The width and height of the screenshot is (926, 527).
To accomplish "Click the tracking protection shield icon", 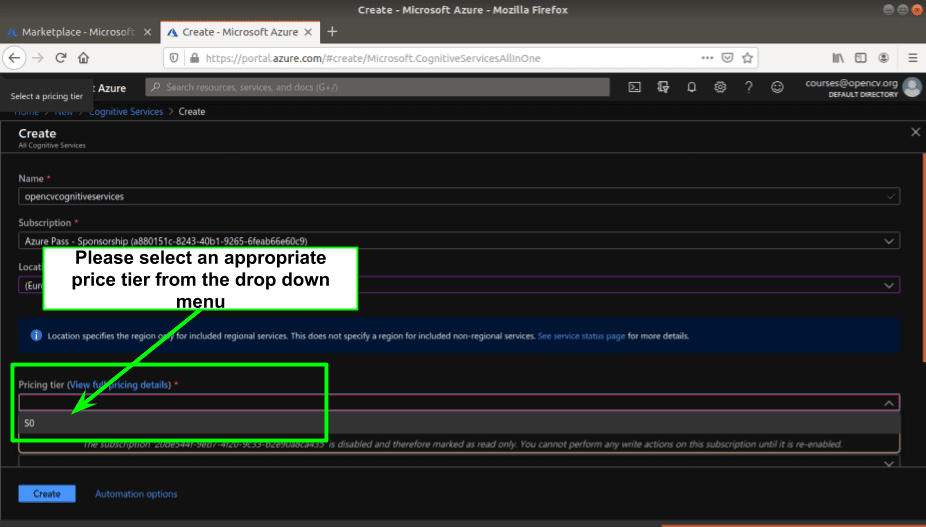I will [174, 58].
